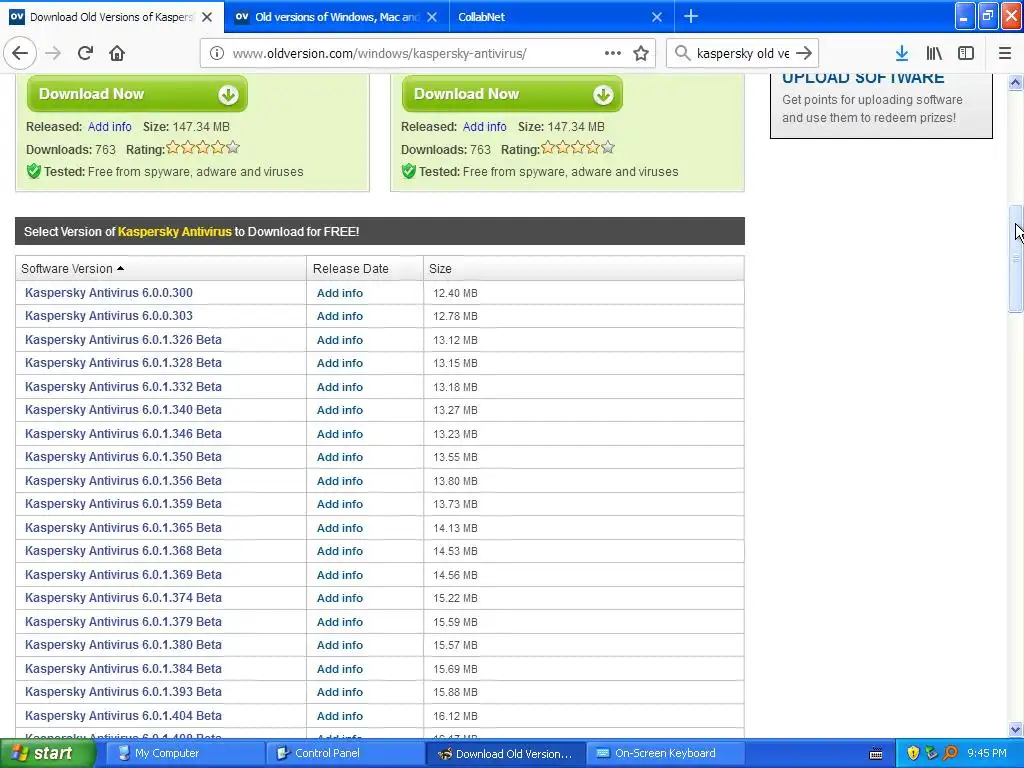The width and height of the screenshot is (1024, 768).
Task: Click the security shield tray icon
Action: [913, 754]
